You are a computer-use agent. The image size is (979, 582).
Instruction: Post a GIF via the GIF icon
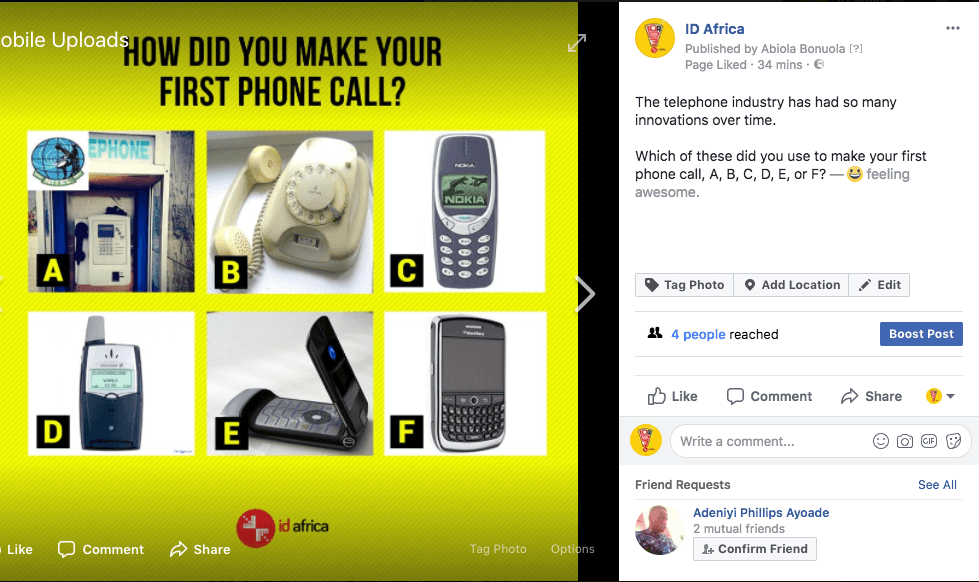pos(929,441)
